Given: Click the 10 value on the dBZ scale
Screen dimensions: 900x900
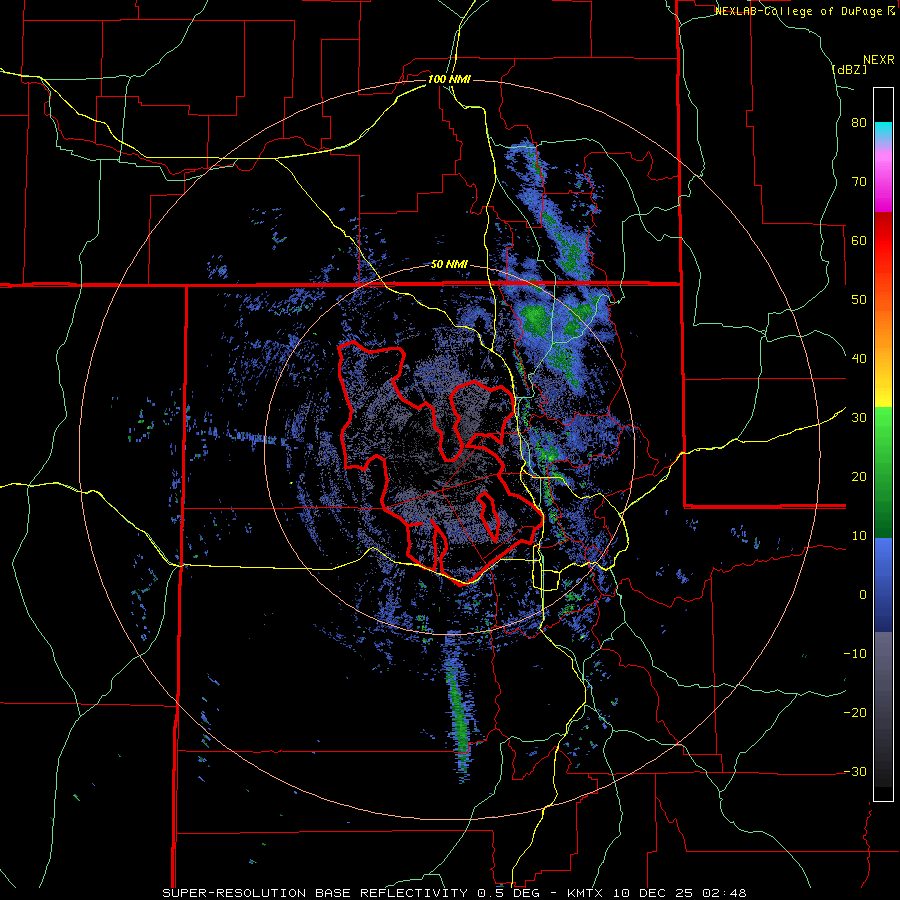Looking at the screenshot, I should (x=859, y=536).
